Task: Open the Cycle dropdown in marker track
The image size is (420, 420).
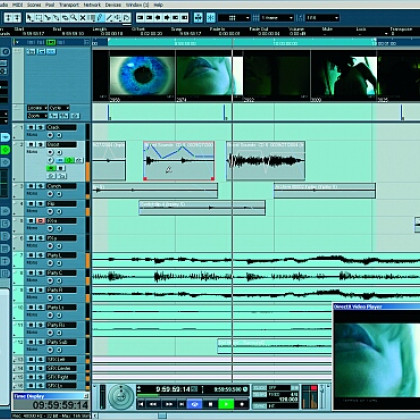Action: [59, 108]
